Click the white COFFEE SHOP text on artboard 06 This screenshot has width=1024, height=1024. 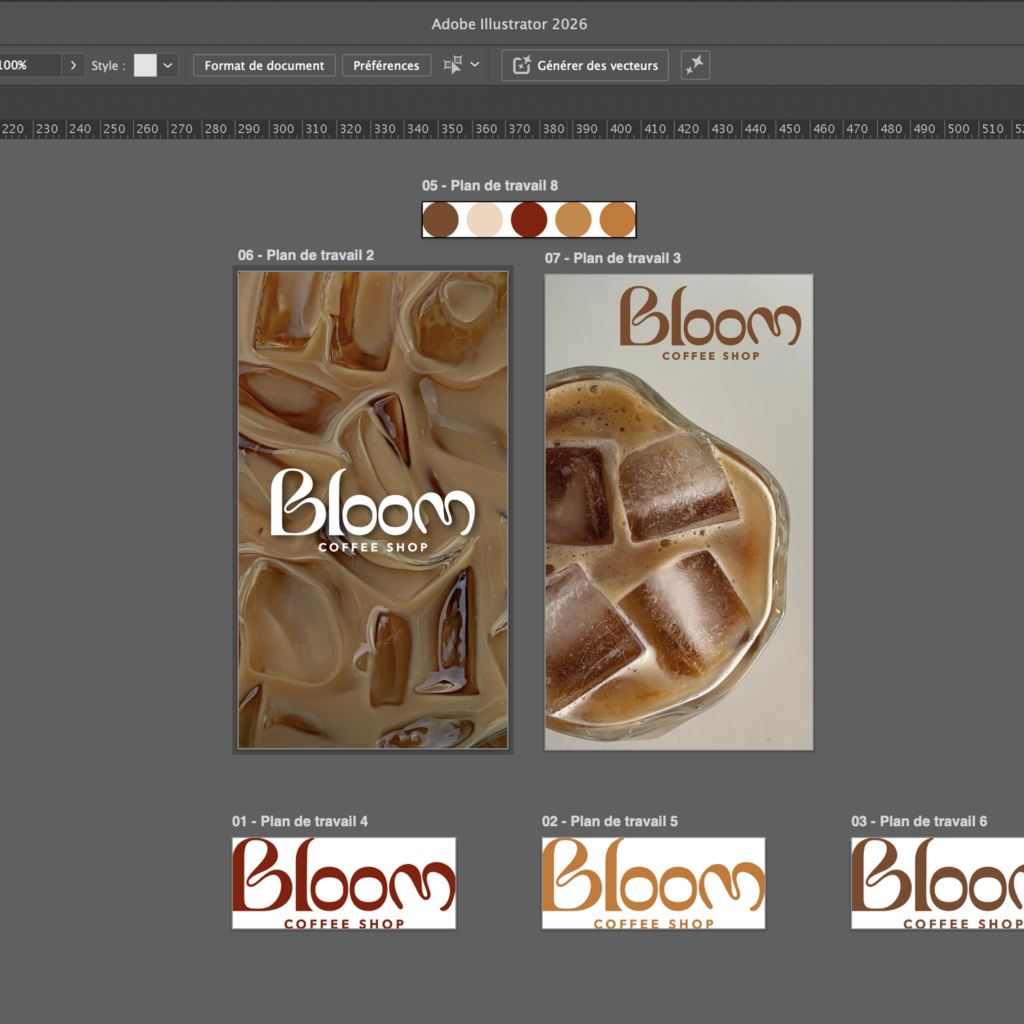coord(373,547)
